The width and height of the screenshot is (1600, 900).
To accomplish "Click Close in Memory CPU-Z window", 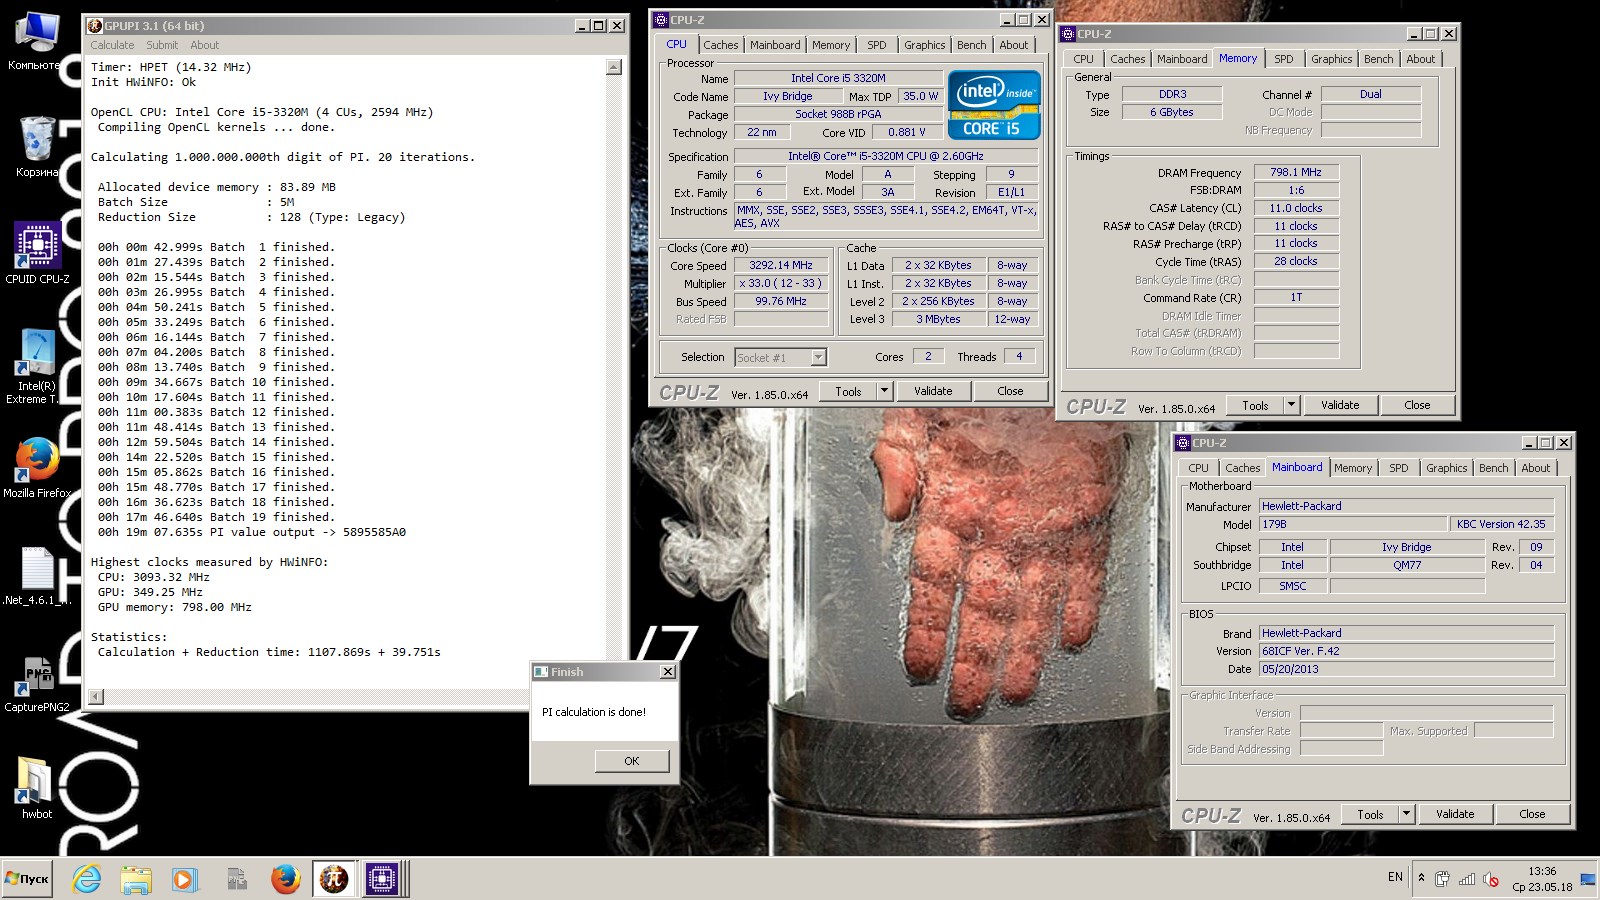I will (x=1417, y=405).
